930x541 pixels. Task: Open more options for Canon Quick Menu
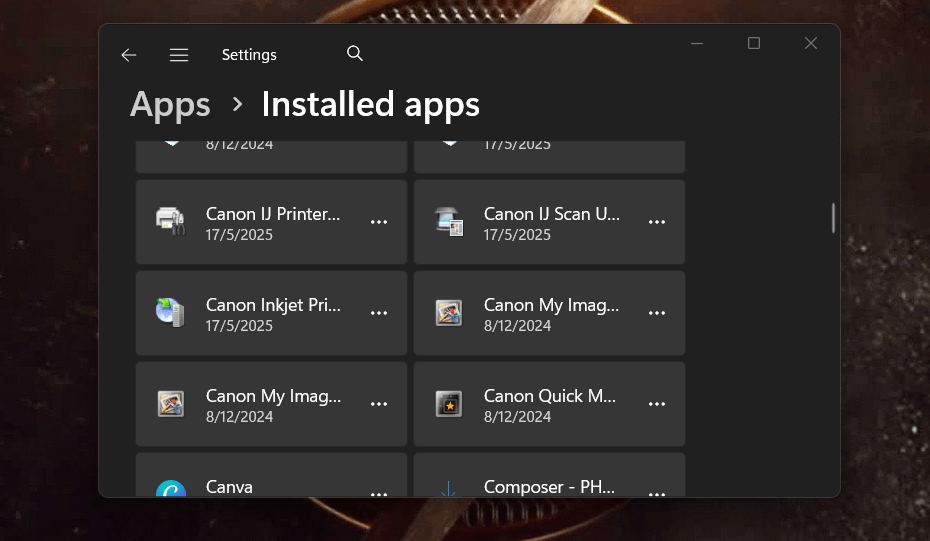(x=657, y=404)
